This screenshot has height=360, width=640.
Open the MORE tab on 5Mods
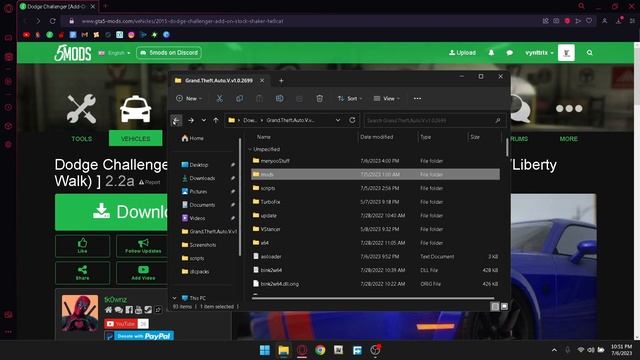(569, 139)
